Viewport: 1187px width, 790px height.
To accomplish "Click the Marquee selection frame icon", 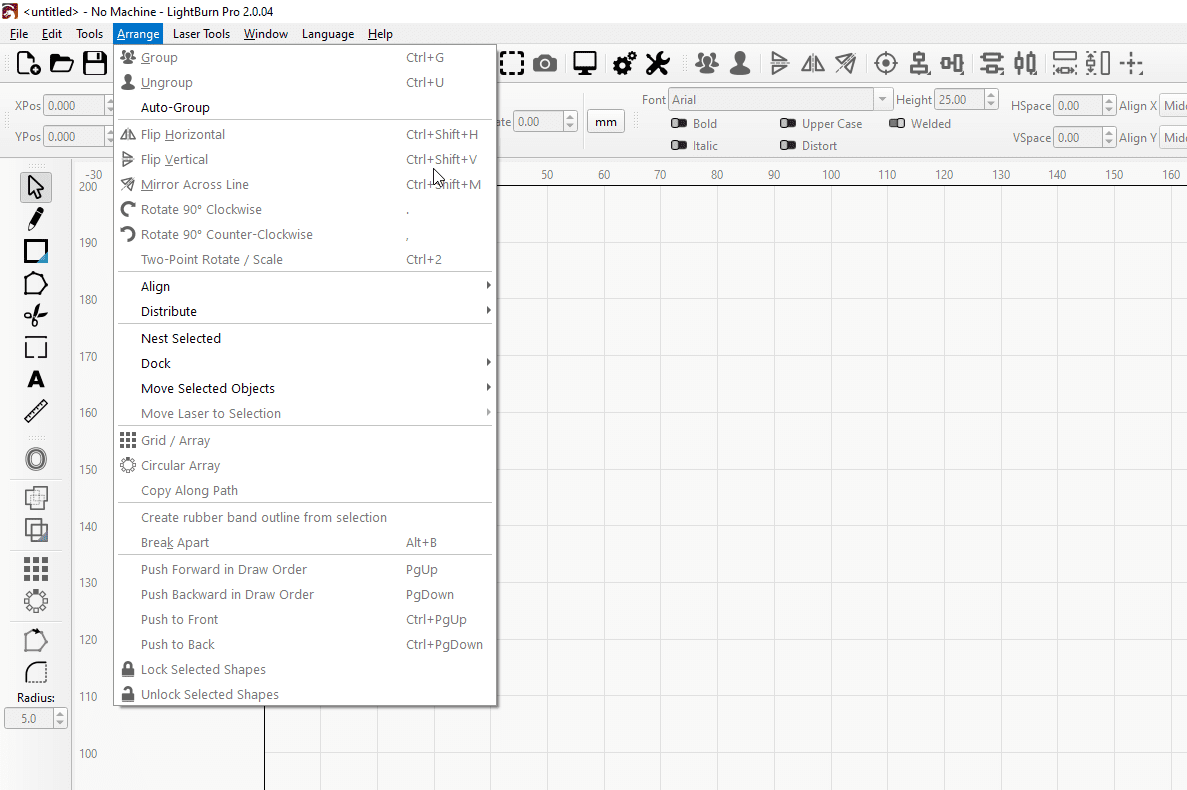I will click(512, 64).
